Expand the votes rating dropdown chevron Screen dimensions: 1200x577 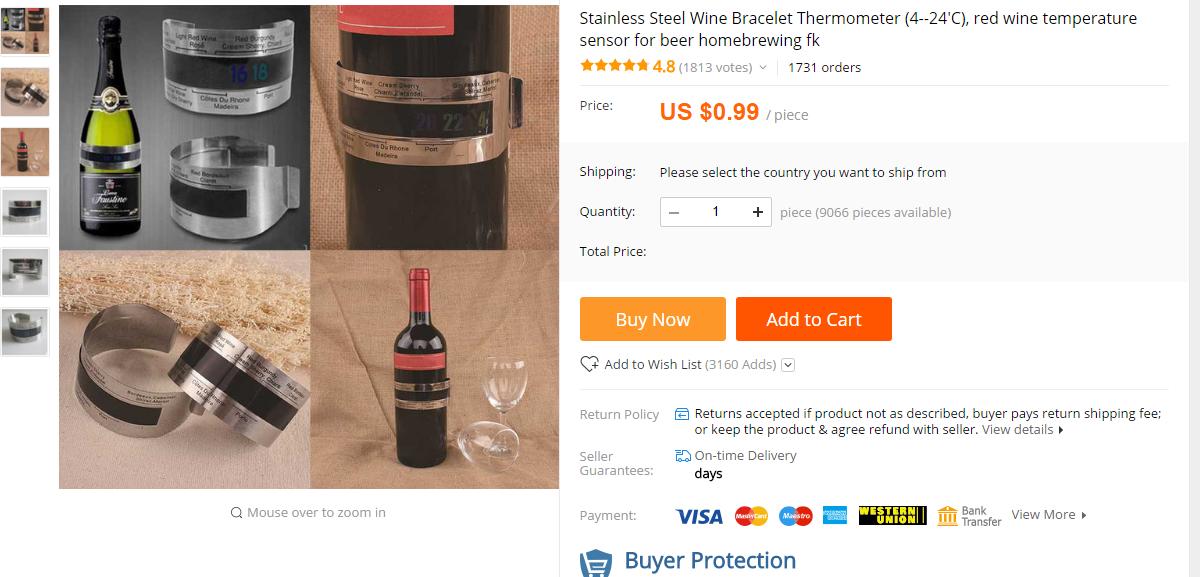pos(763,68)
